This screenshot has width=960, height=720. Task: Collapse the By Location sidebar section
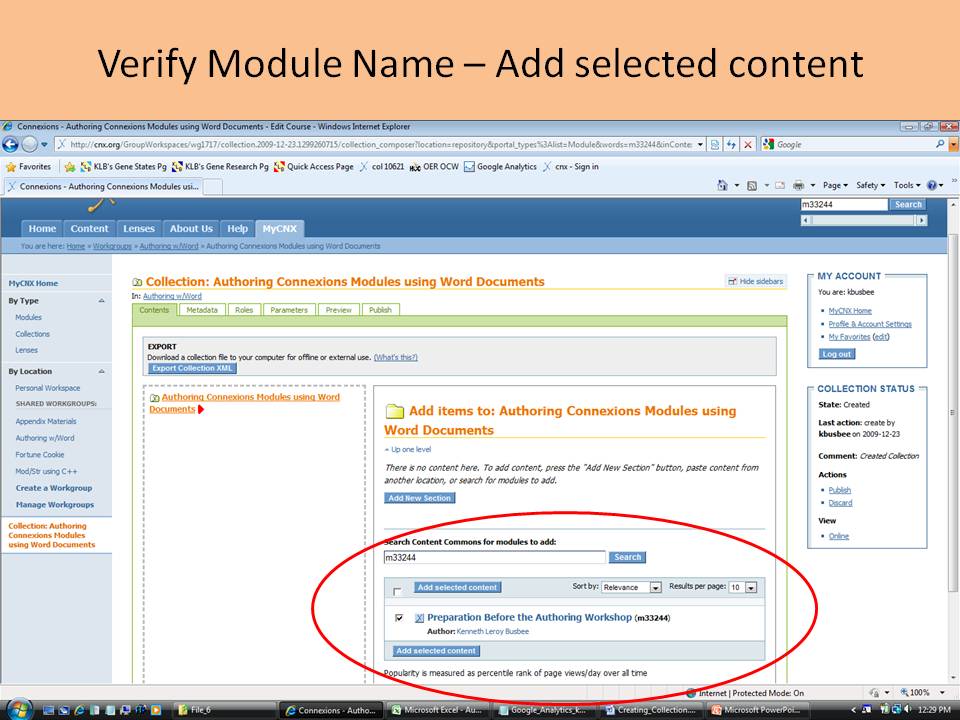point(102,371)
